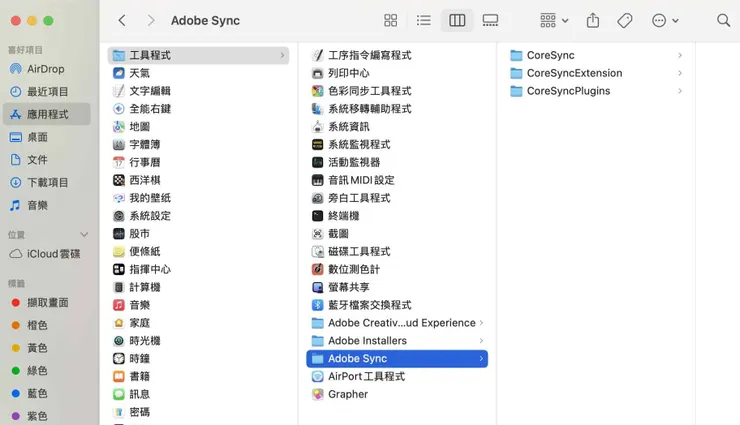Switch to gallery view
Image resolution: width=740 pixels, height=425 pixels.
[490, 20]
